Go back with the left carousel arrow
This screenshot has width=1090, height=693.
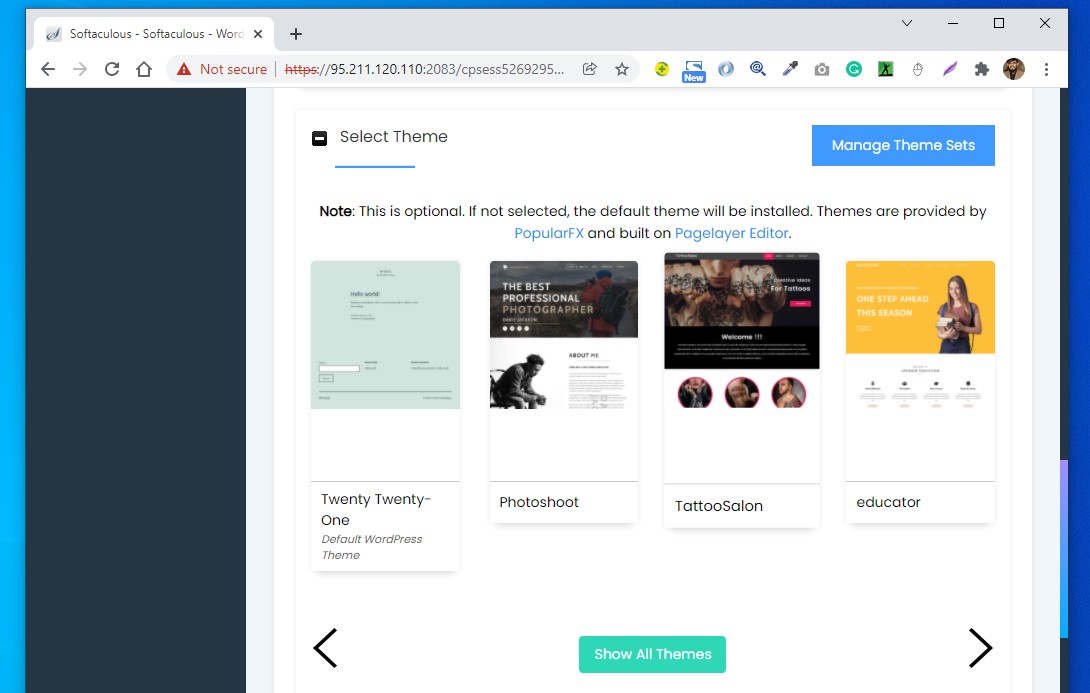pos(325,648)
